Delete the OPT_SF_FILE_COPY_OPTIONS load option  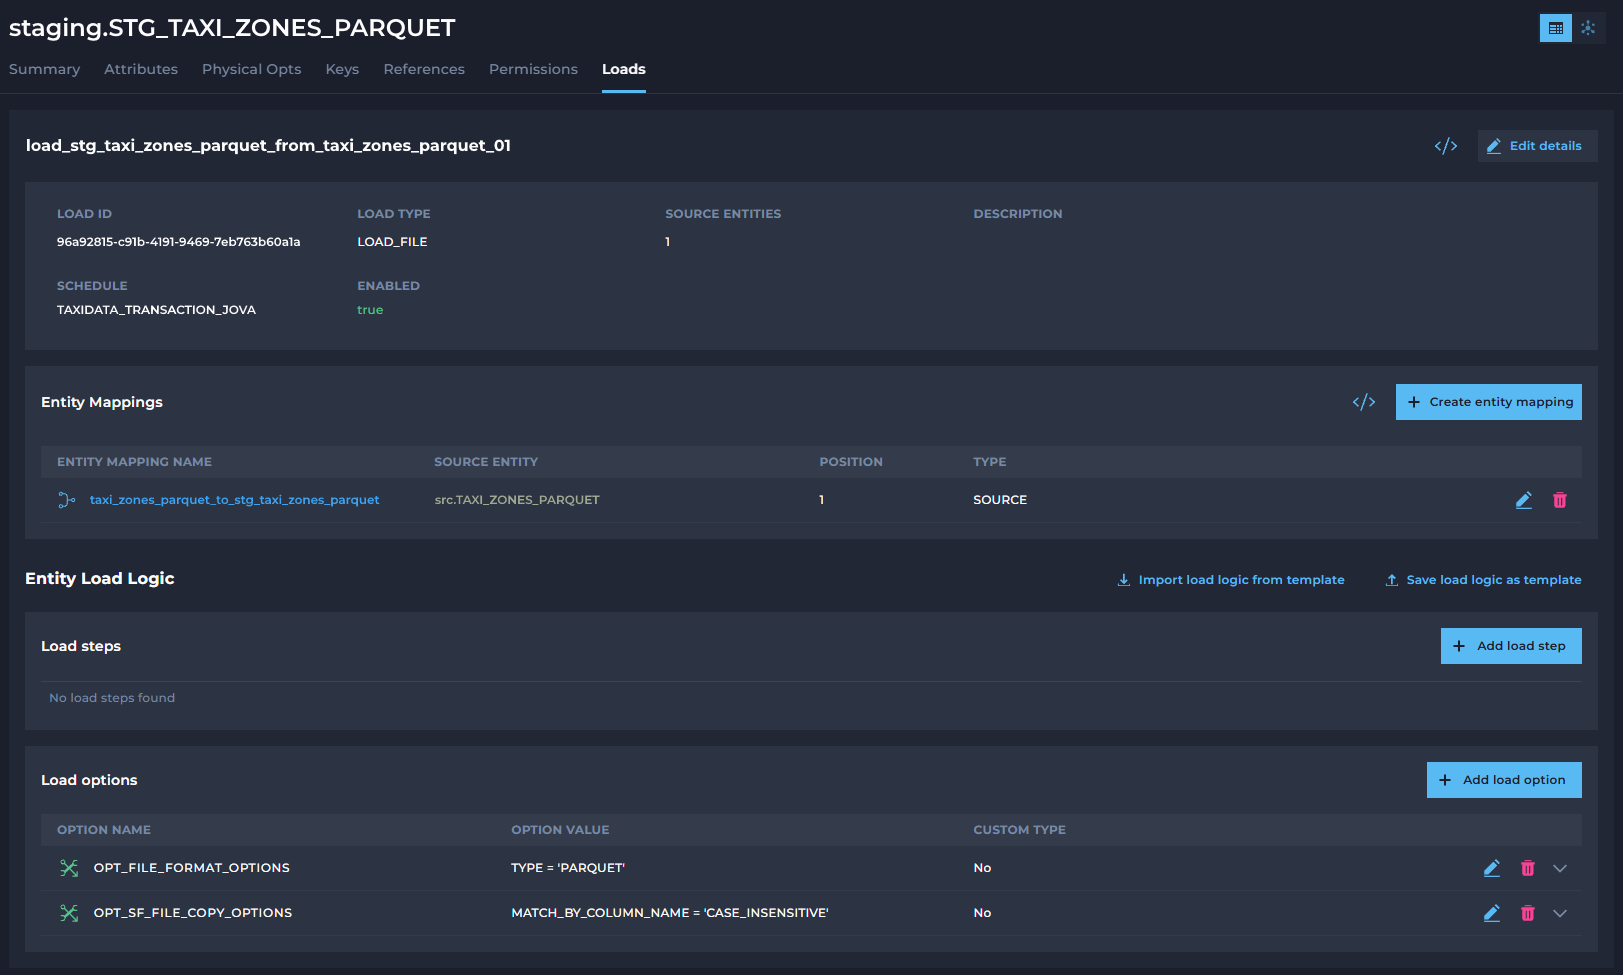click(x=1528, y=913)
